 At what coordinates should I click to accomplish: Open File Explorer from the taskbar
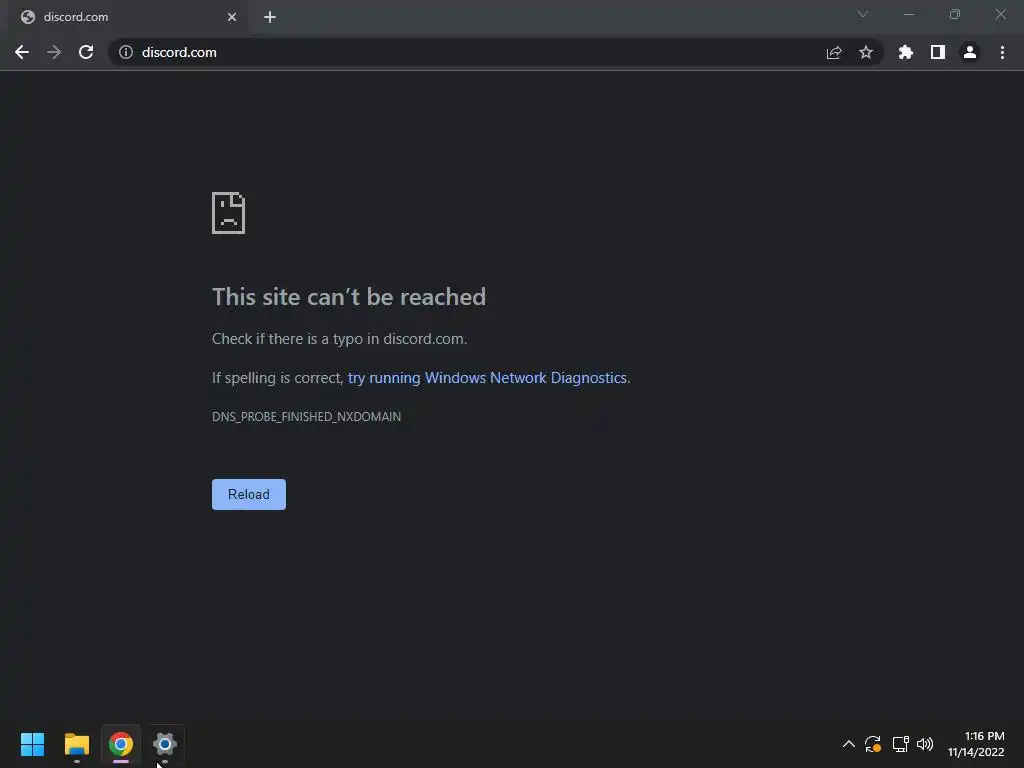77,744
